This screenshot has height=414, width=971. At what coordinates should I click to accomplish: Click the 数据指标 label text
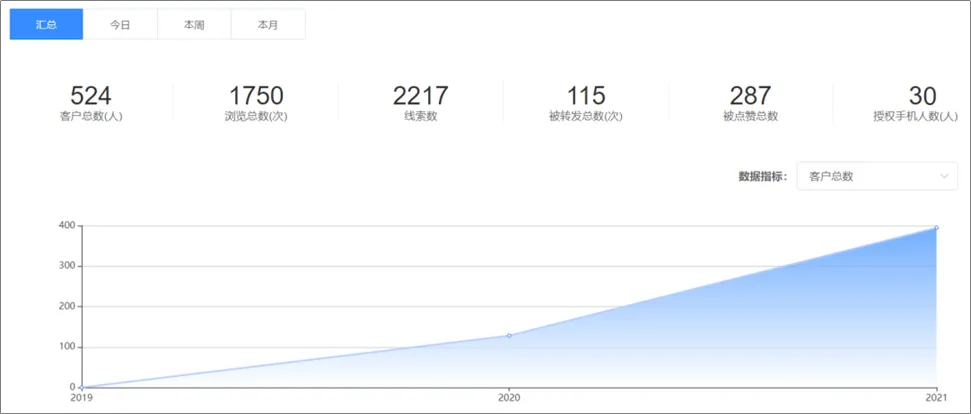tap(762, 176)
